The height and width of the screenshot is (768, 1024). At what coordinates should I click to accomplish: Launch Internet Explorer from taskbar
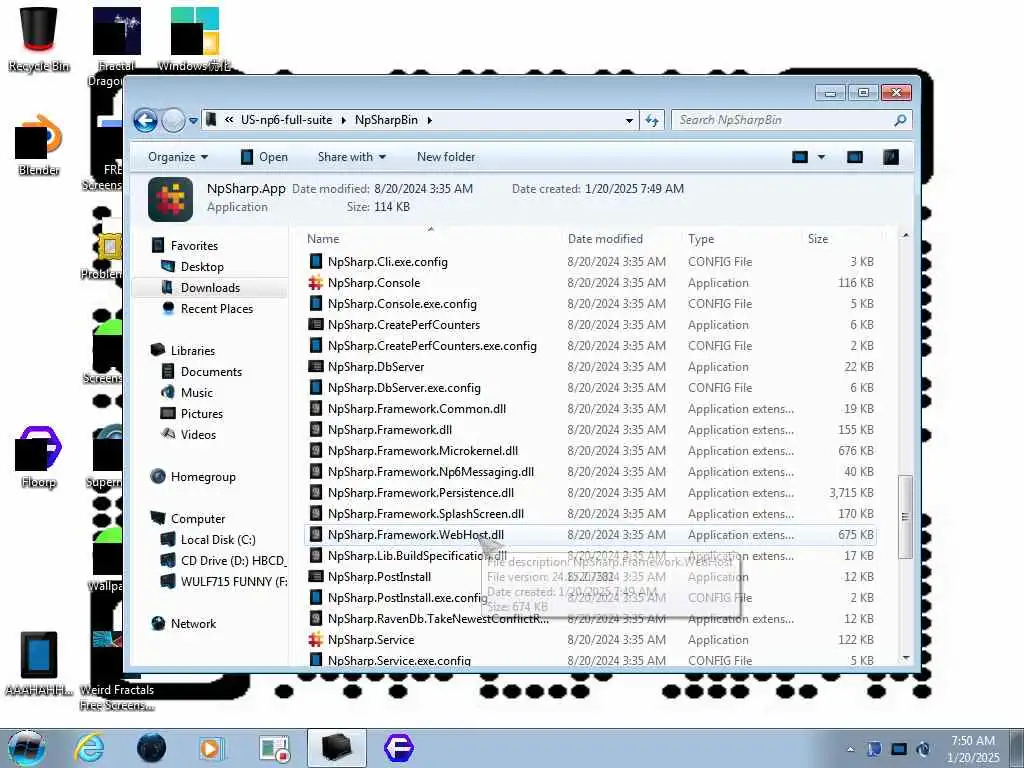tap(89, 748)
